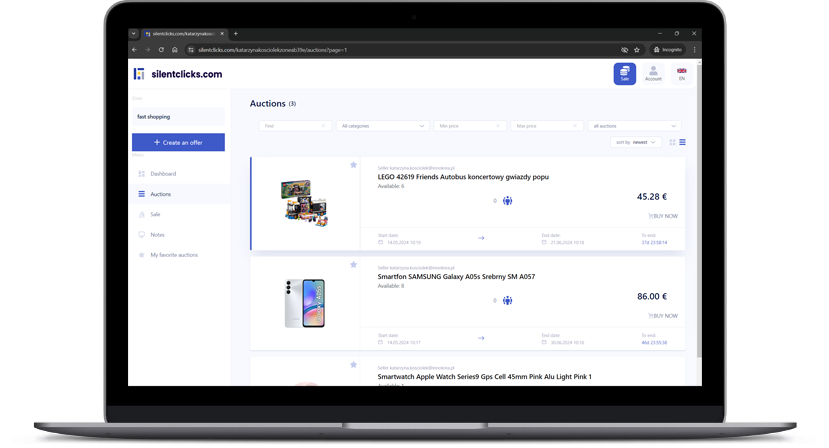The image size is (829, 448).
Task: Click the silentclicks.com logo
Action: 178,74
